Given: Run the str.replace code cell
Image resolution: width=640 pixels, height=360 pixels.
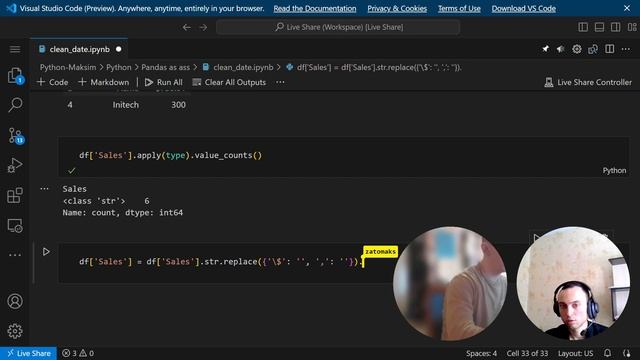Looking at the screenshot, I should point(46,252).
